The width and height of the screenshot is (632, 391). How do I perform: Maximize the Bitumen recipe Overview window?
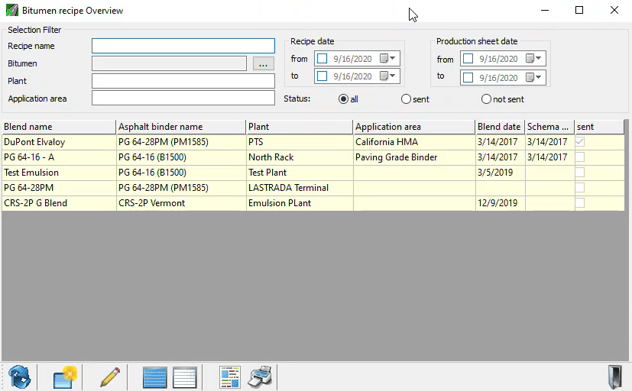pyautogui.click(x=579, y=10)
